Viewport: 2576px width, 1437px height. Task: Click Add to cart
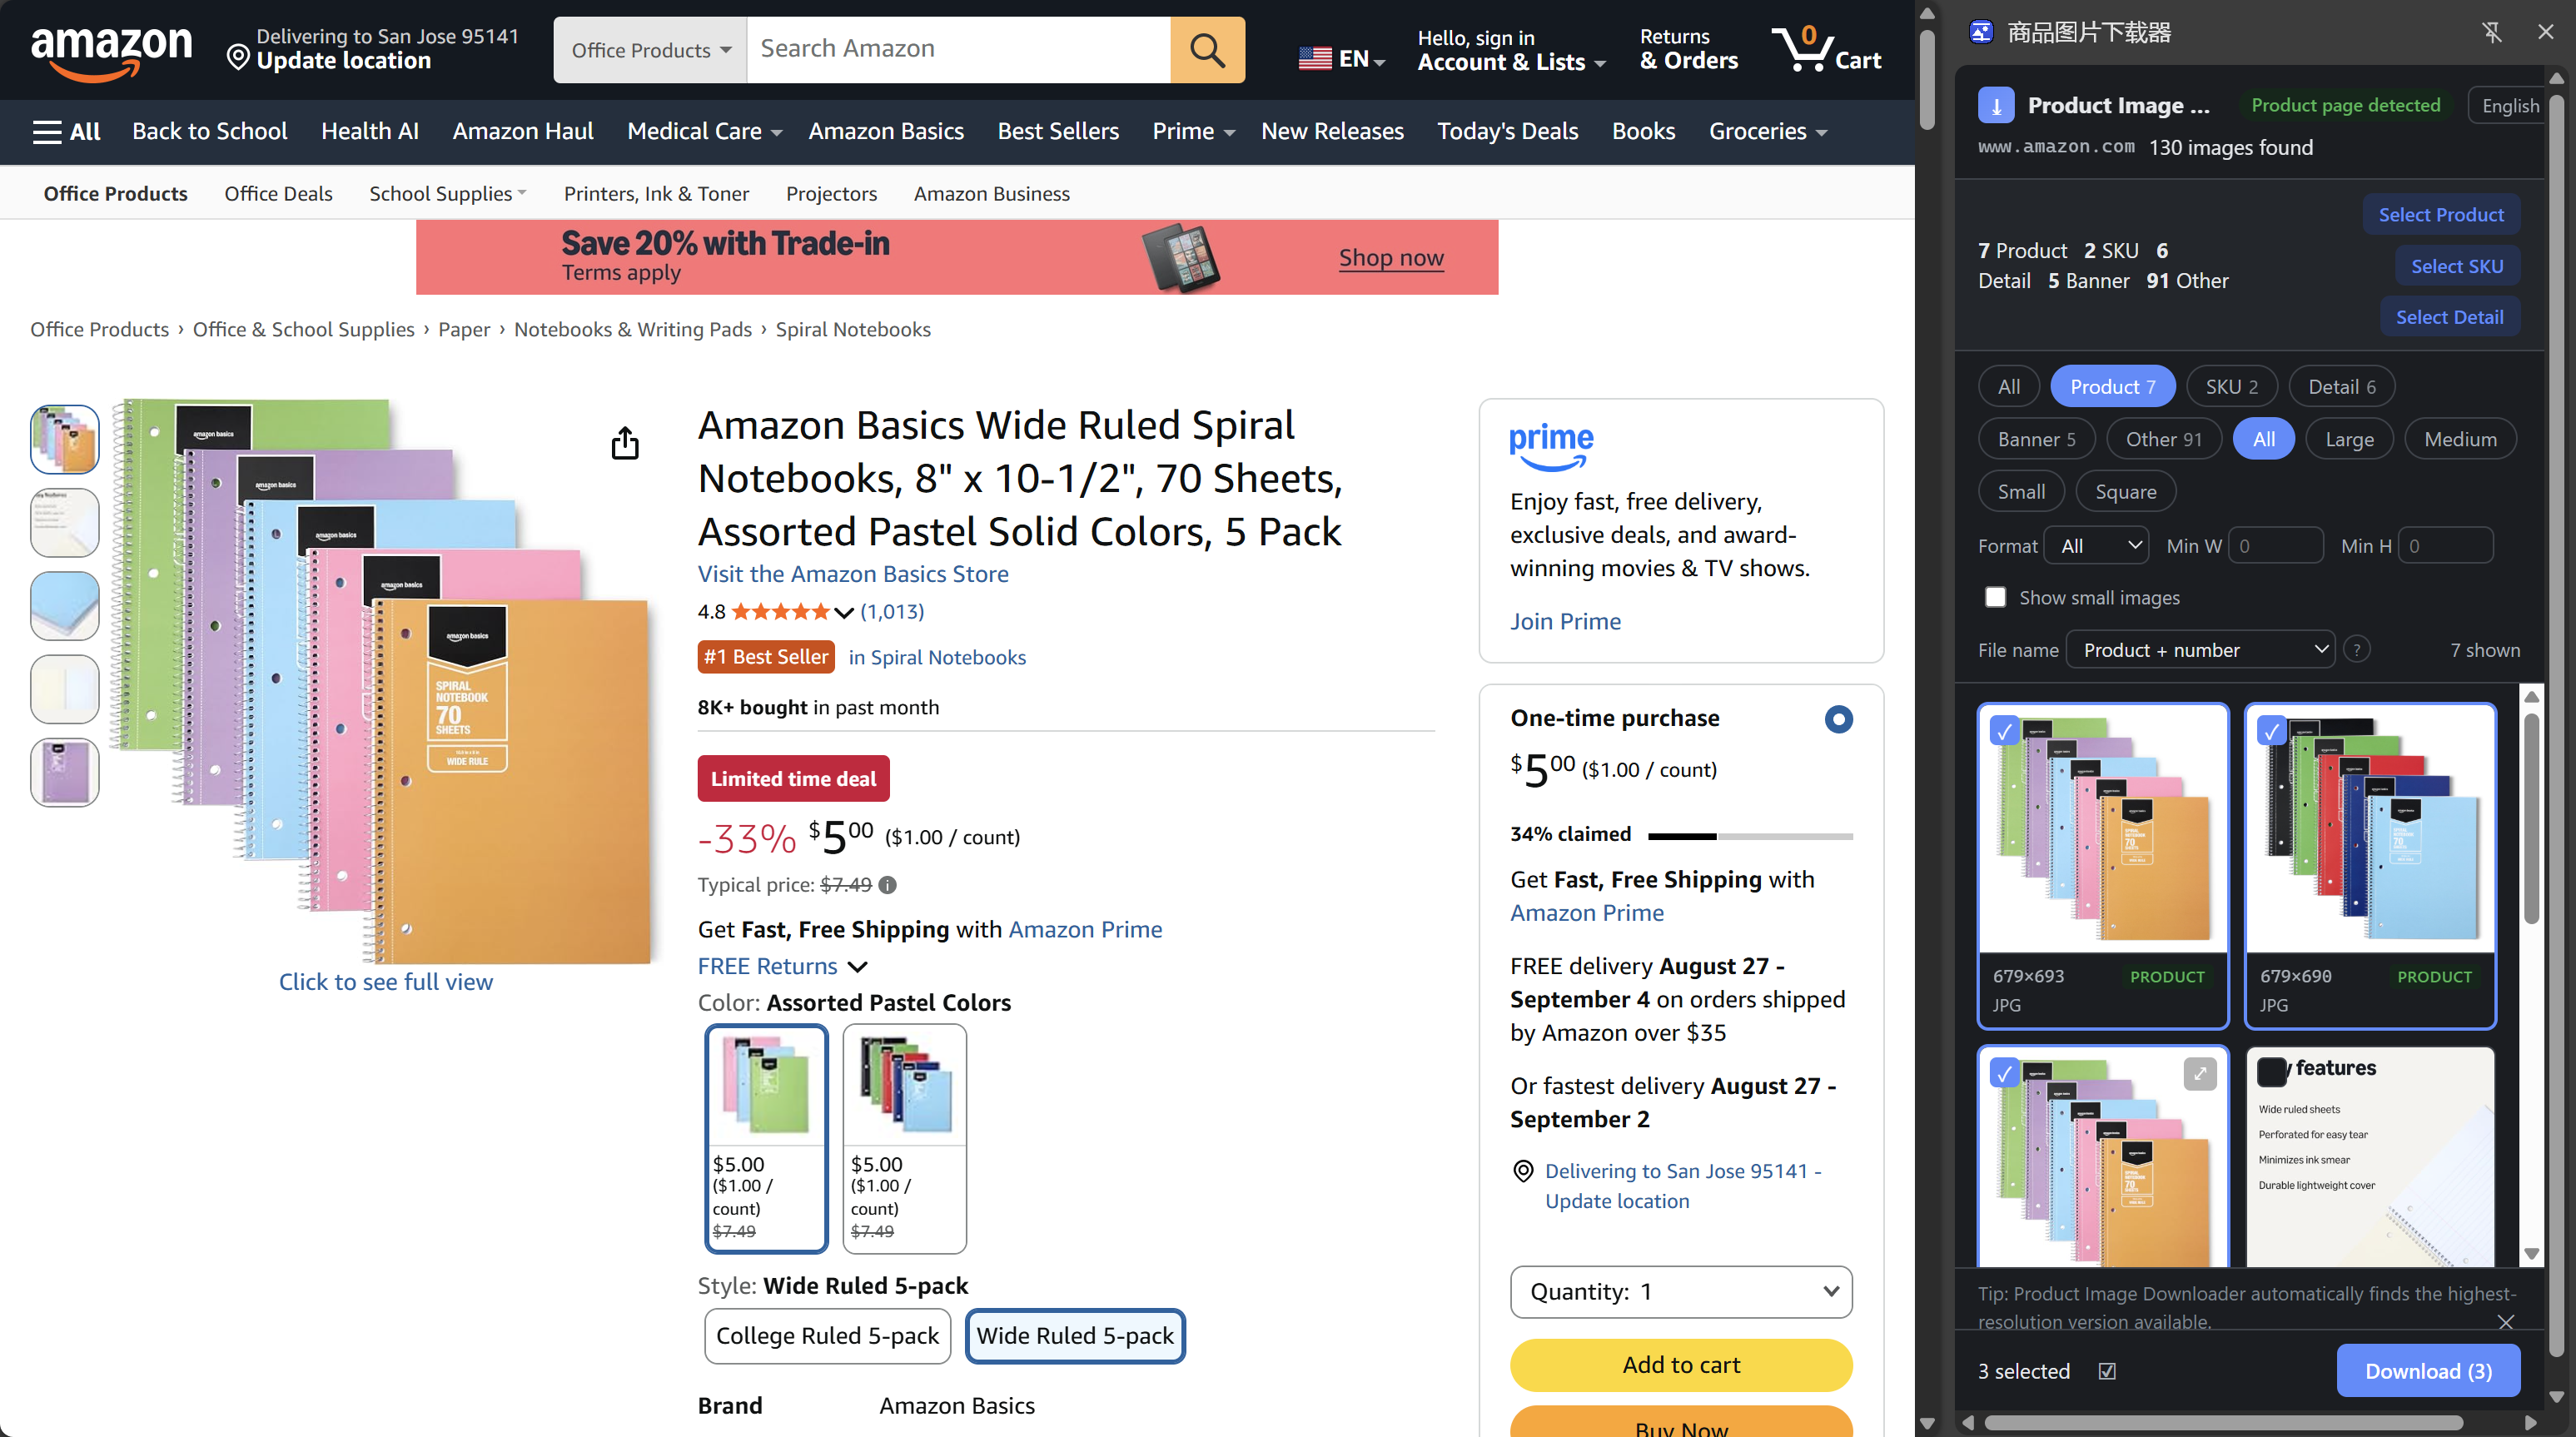point(1680,1364)
